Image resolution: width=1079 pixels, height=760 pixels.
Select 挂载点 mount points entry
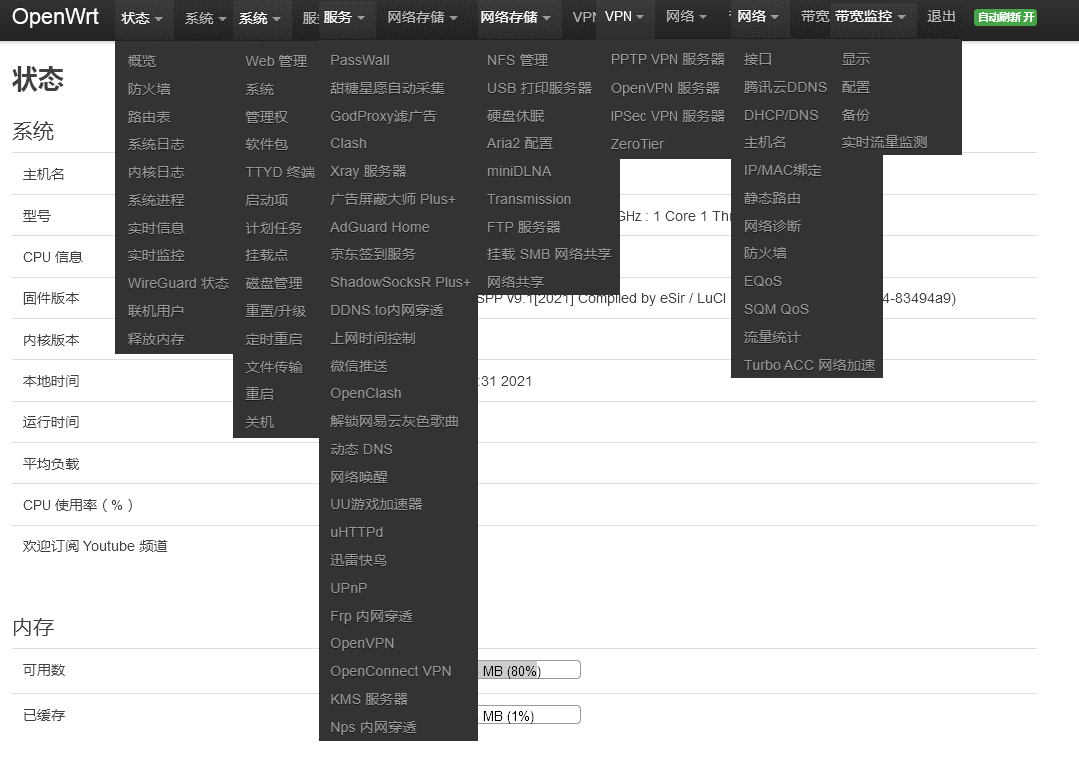coord(266,255)
